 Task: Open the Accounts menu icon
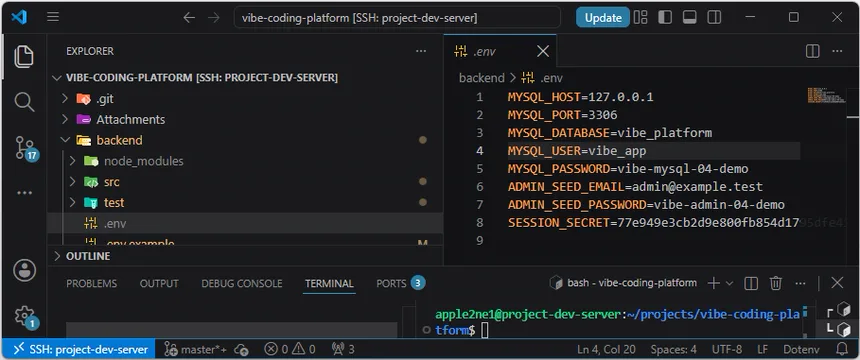[24, 270]
